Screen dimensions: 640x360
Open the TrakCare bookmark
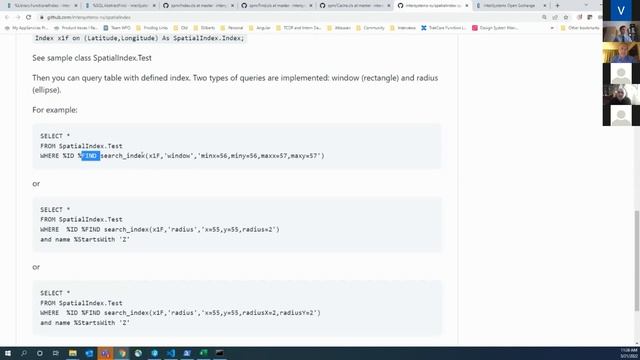[x=444, y=28]
